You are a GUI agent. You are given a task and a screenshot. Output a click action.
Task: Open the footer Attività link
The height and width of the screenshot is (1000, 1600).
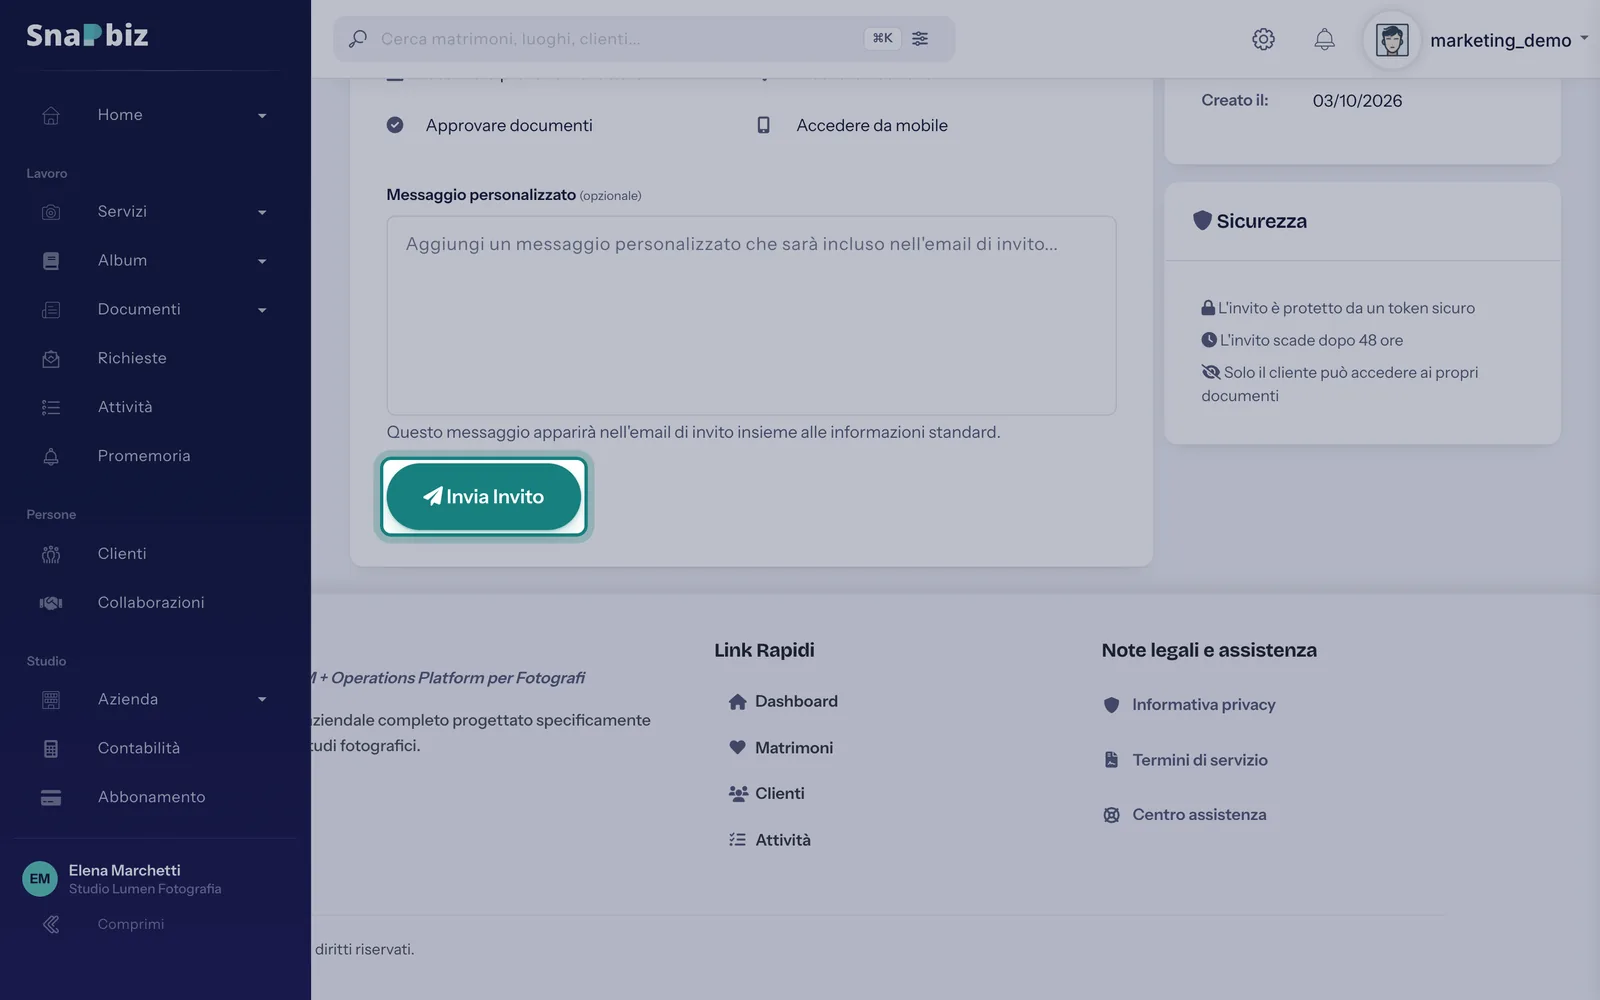[x=783, y=840]
